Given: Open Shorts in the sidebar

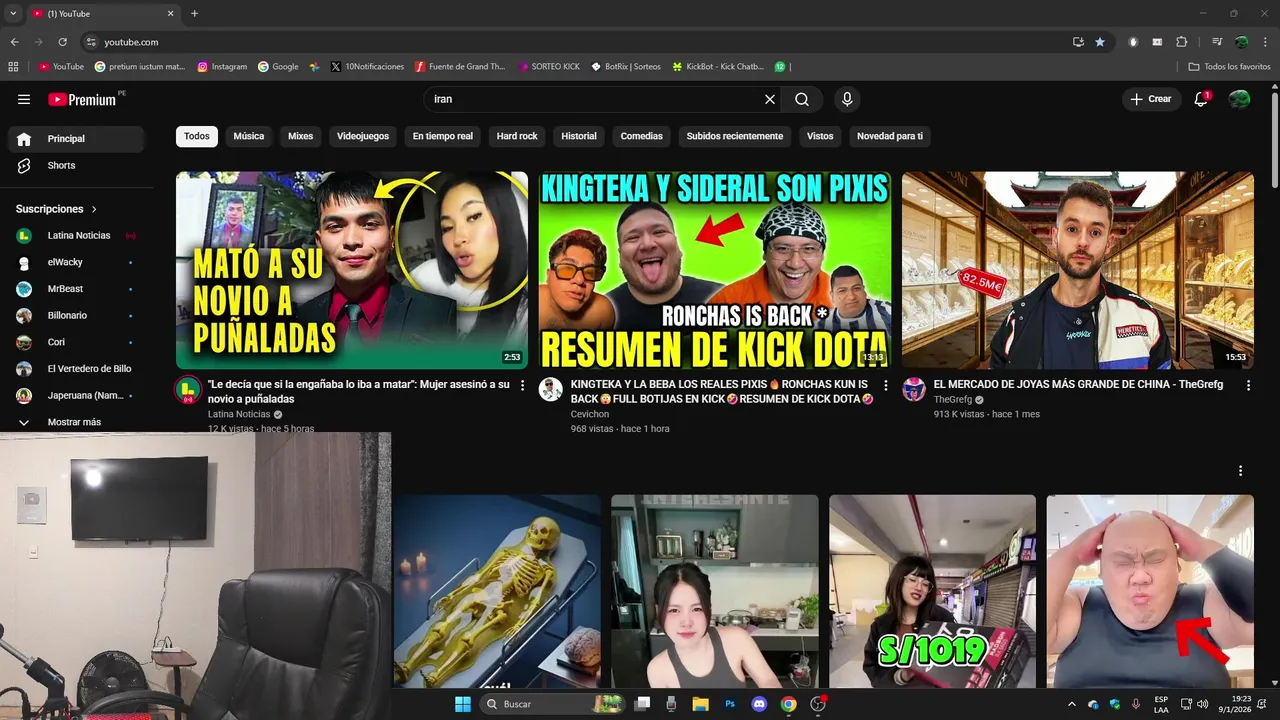Looking at the screenshot, I should pyautogui.click(x=76, y=166).
